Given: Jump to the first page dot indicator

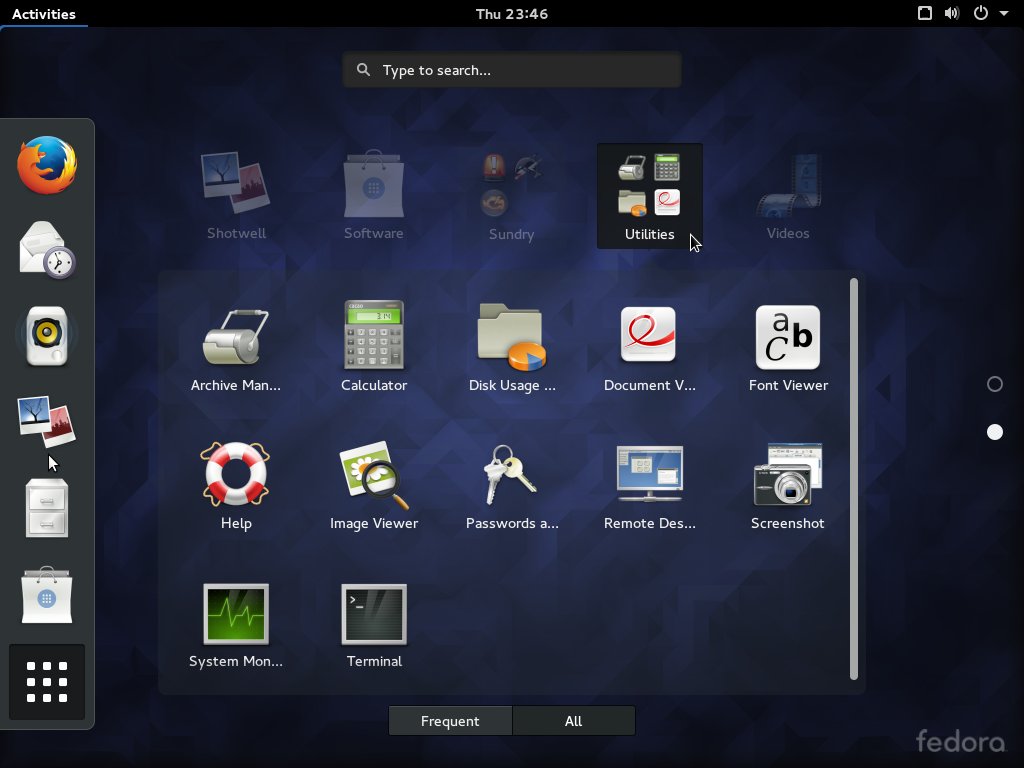Looking at the screenshot, I should pyautogui.click(x=995, y=383).
